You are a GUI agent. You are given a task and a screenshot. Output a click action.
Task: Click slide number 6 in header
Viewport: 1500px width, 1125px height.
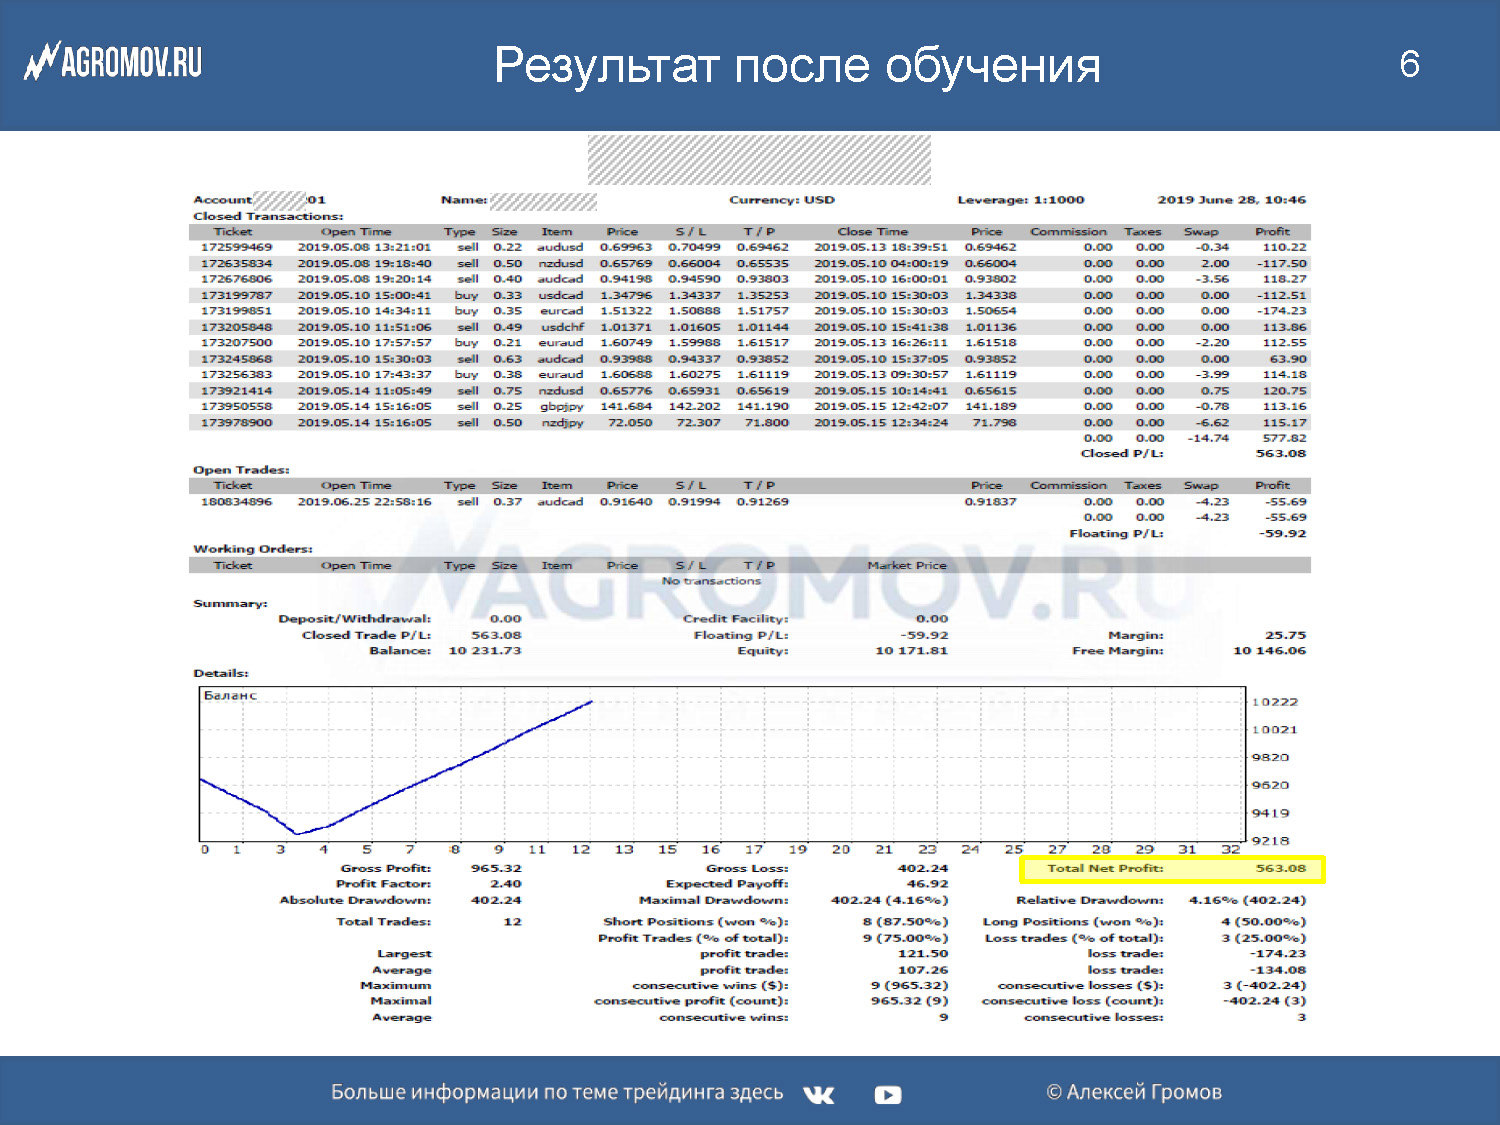[x=1409, y=64]
